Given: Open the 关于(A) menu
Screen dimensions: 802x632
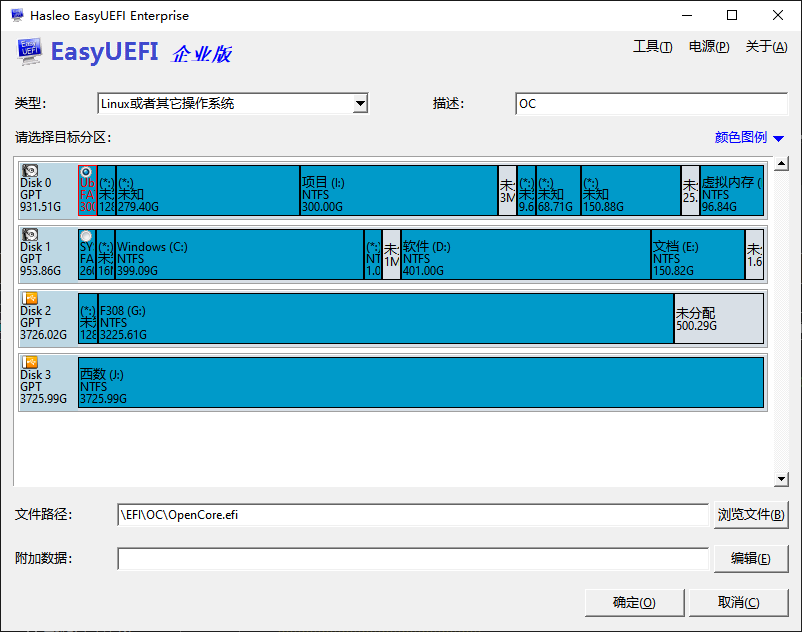Looking at the screenshot, I should tap(766, 47).
